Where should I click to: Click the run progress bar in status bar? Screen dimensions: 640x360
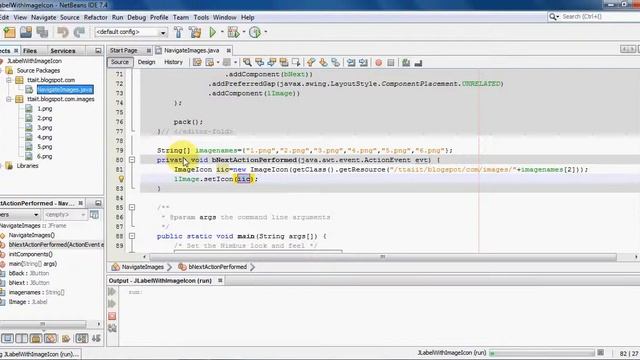click(x=542, y=353)
